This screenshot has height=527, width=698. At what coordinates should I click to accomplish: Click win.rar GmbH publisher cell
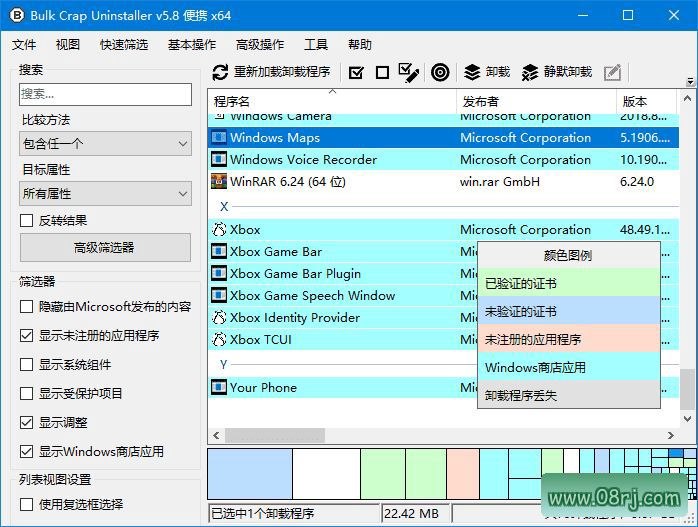point(499,182)
